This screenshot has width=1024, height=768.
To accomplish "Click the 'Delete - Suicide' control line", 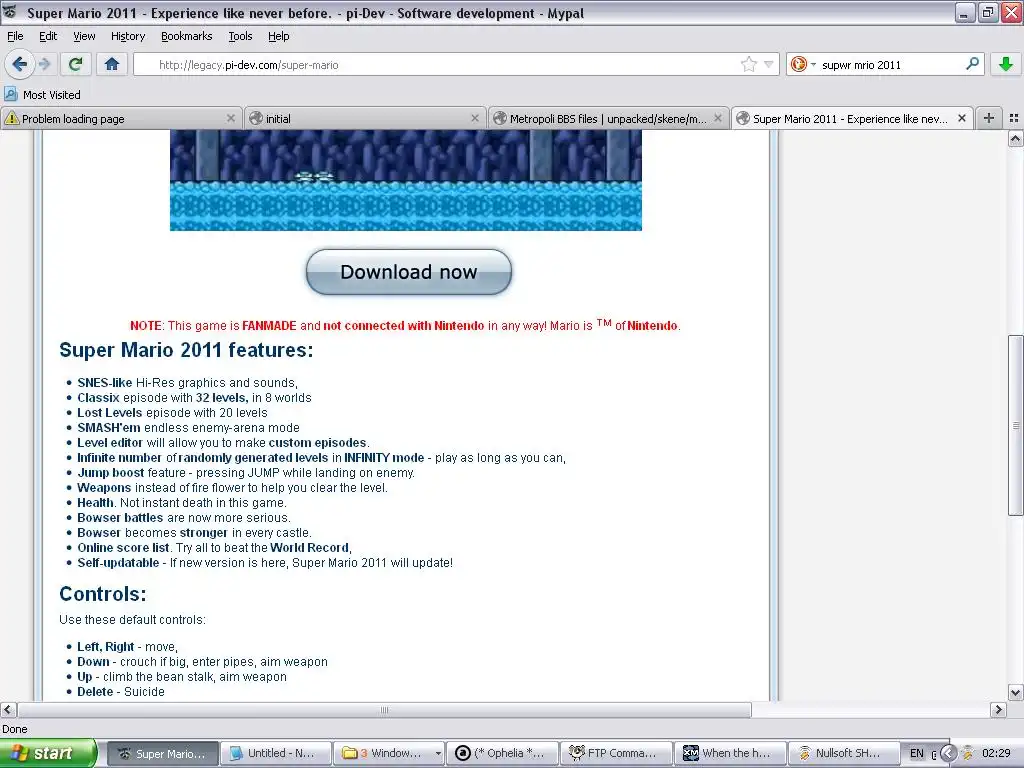I will 121,692.
